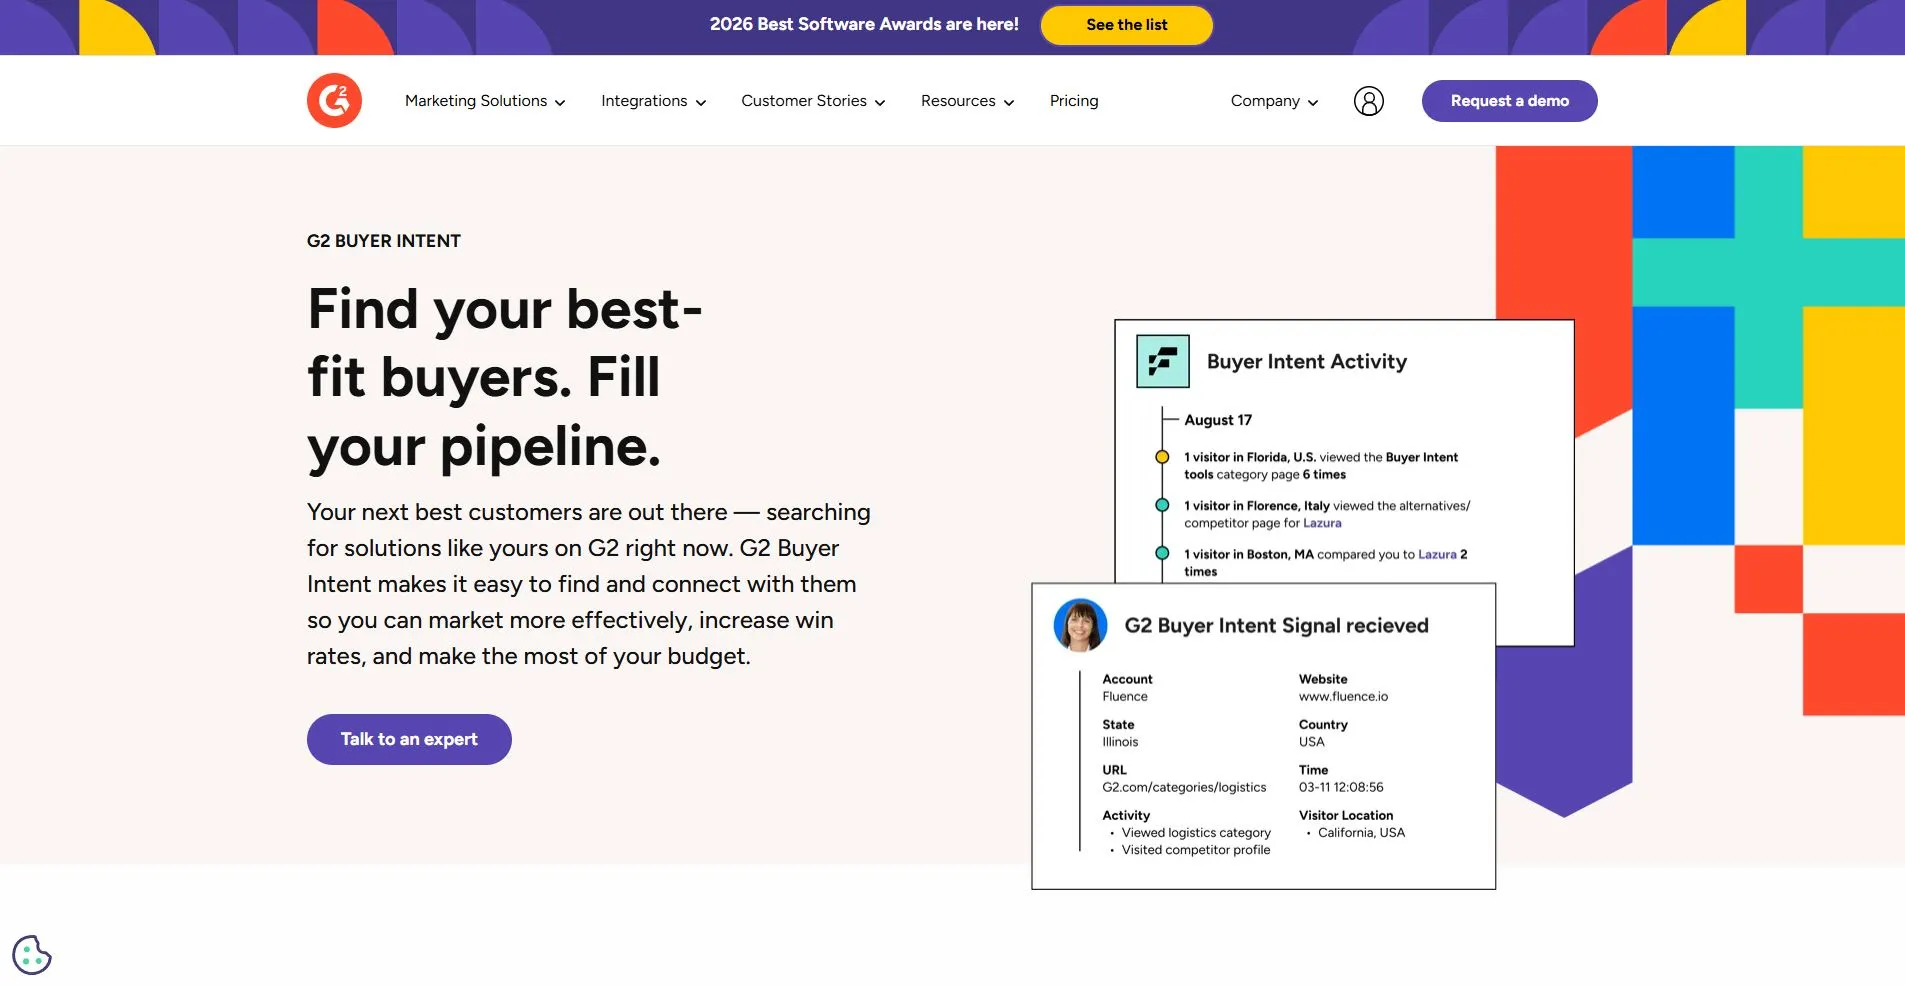The image size is (1905, 986).
Task: Click the Talk to an expert button
Action: 409,739
